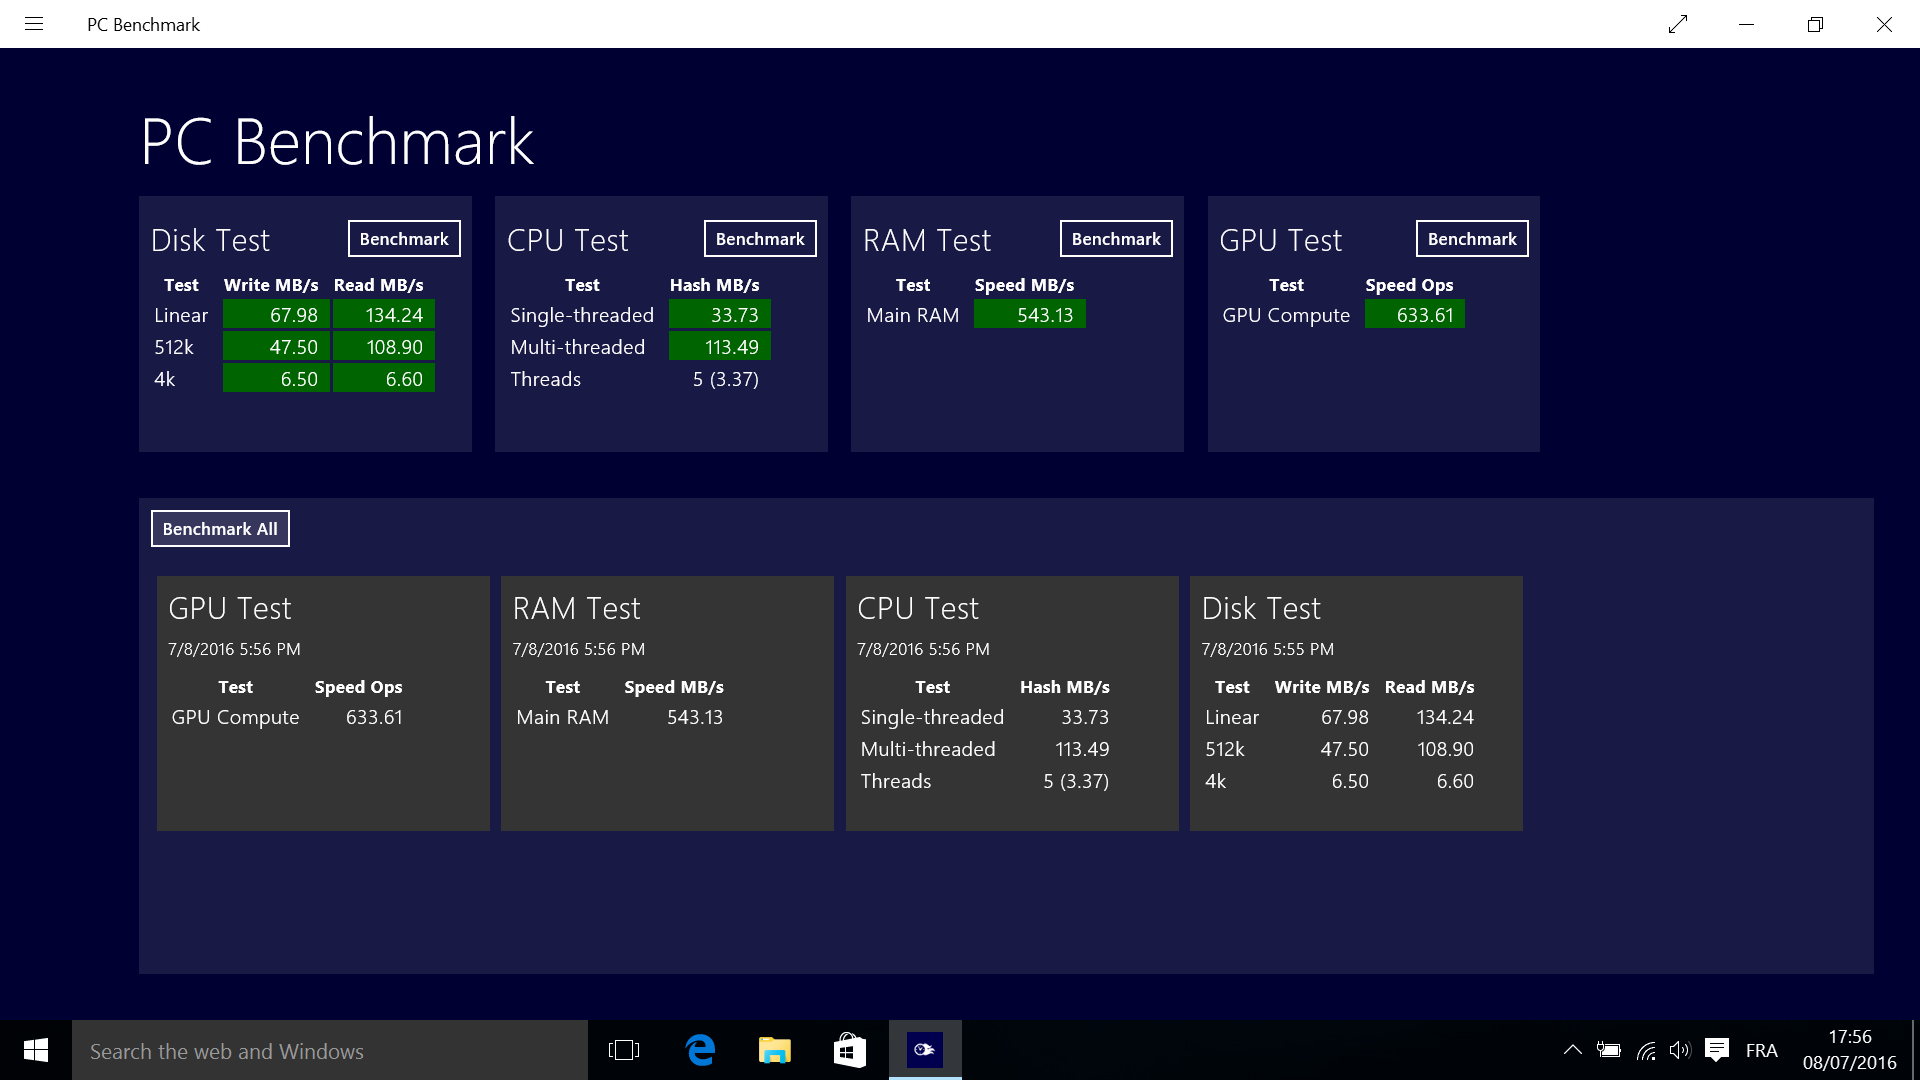
Task: Click the Disk Test history timestamp 5:55 PM
Action: tap(1267, 649)
